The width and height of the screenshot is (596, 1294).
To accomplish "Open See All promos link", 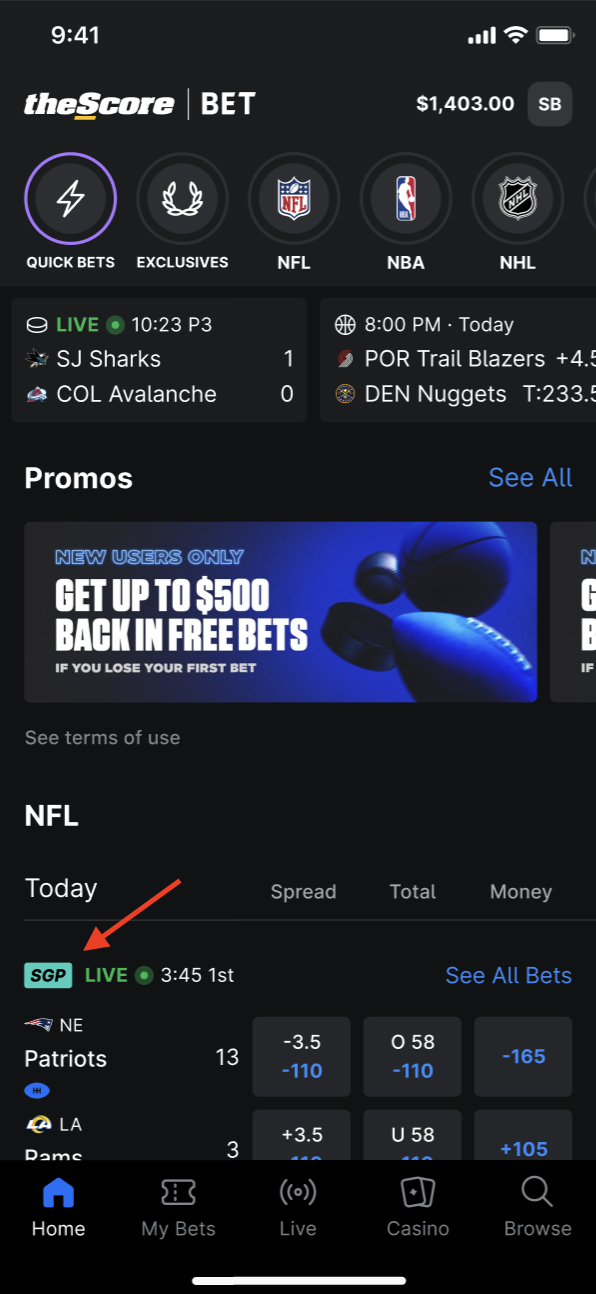I will (530, 478).
